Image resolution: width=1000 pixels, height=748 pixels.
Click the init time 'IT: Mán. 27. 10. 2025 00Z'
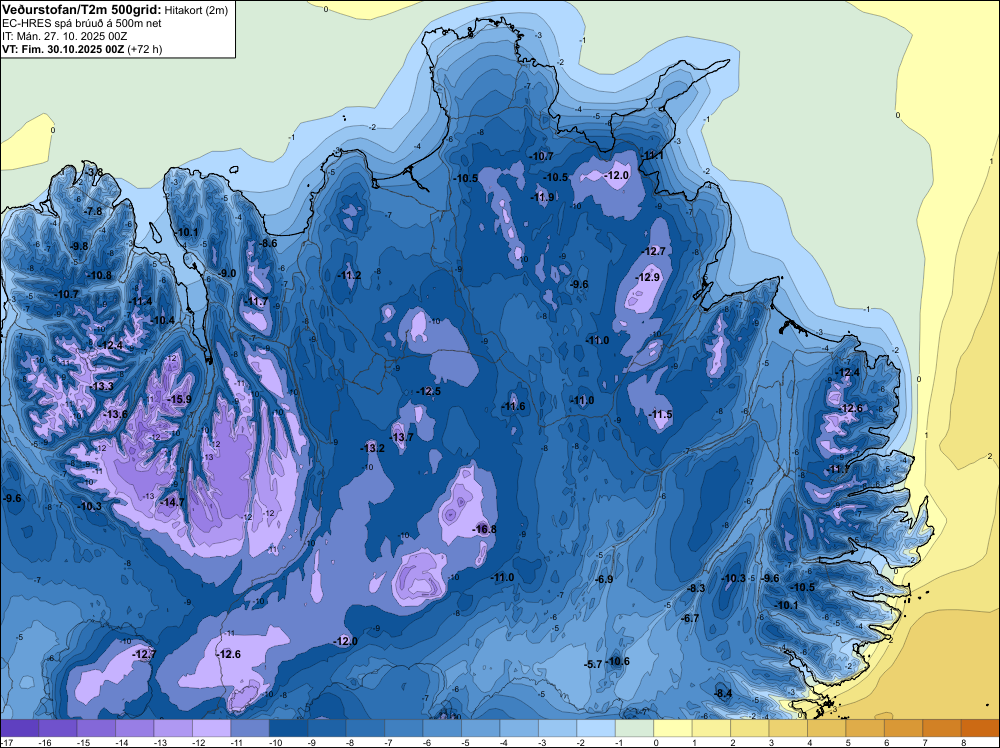coord(64,36)
